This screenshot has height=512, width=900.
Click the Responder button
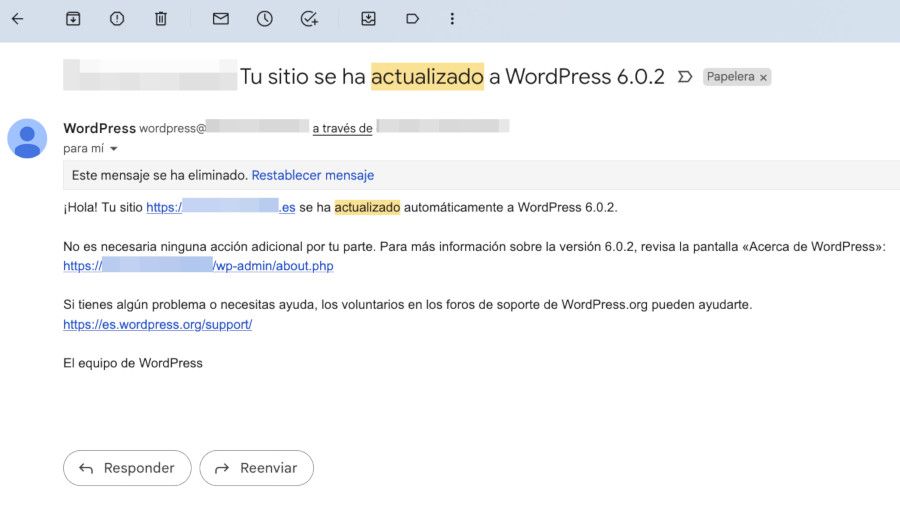click(x=127, y=468)
